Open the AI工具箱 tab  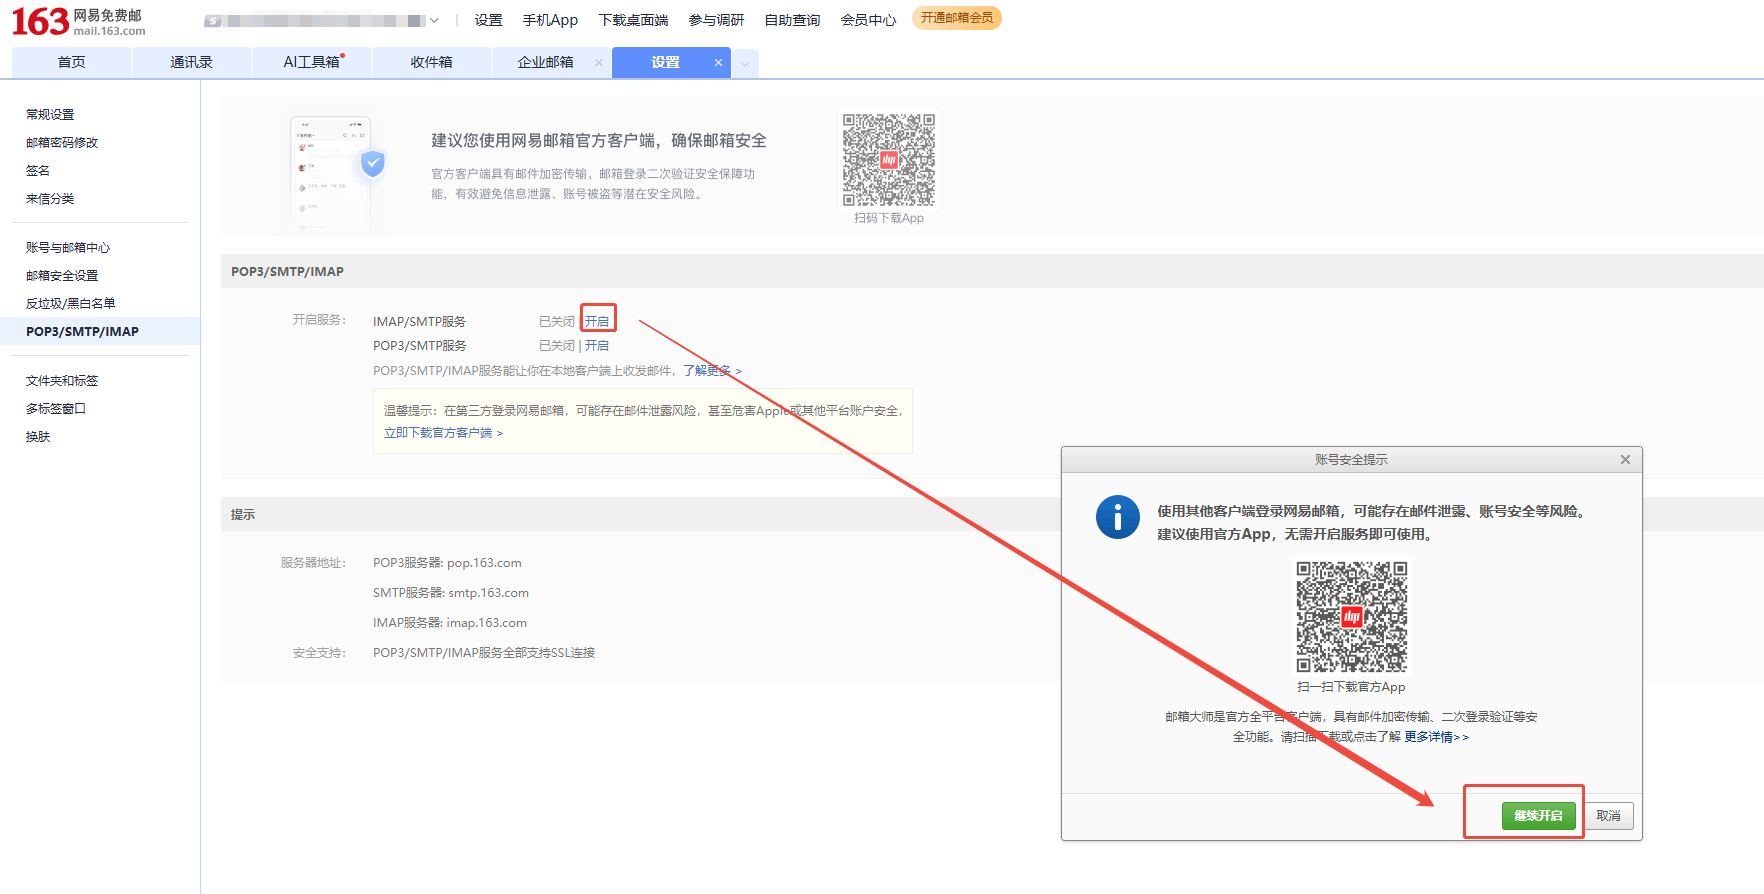(311, 62)
